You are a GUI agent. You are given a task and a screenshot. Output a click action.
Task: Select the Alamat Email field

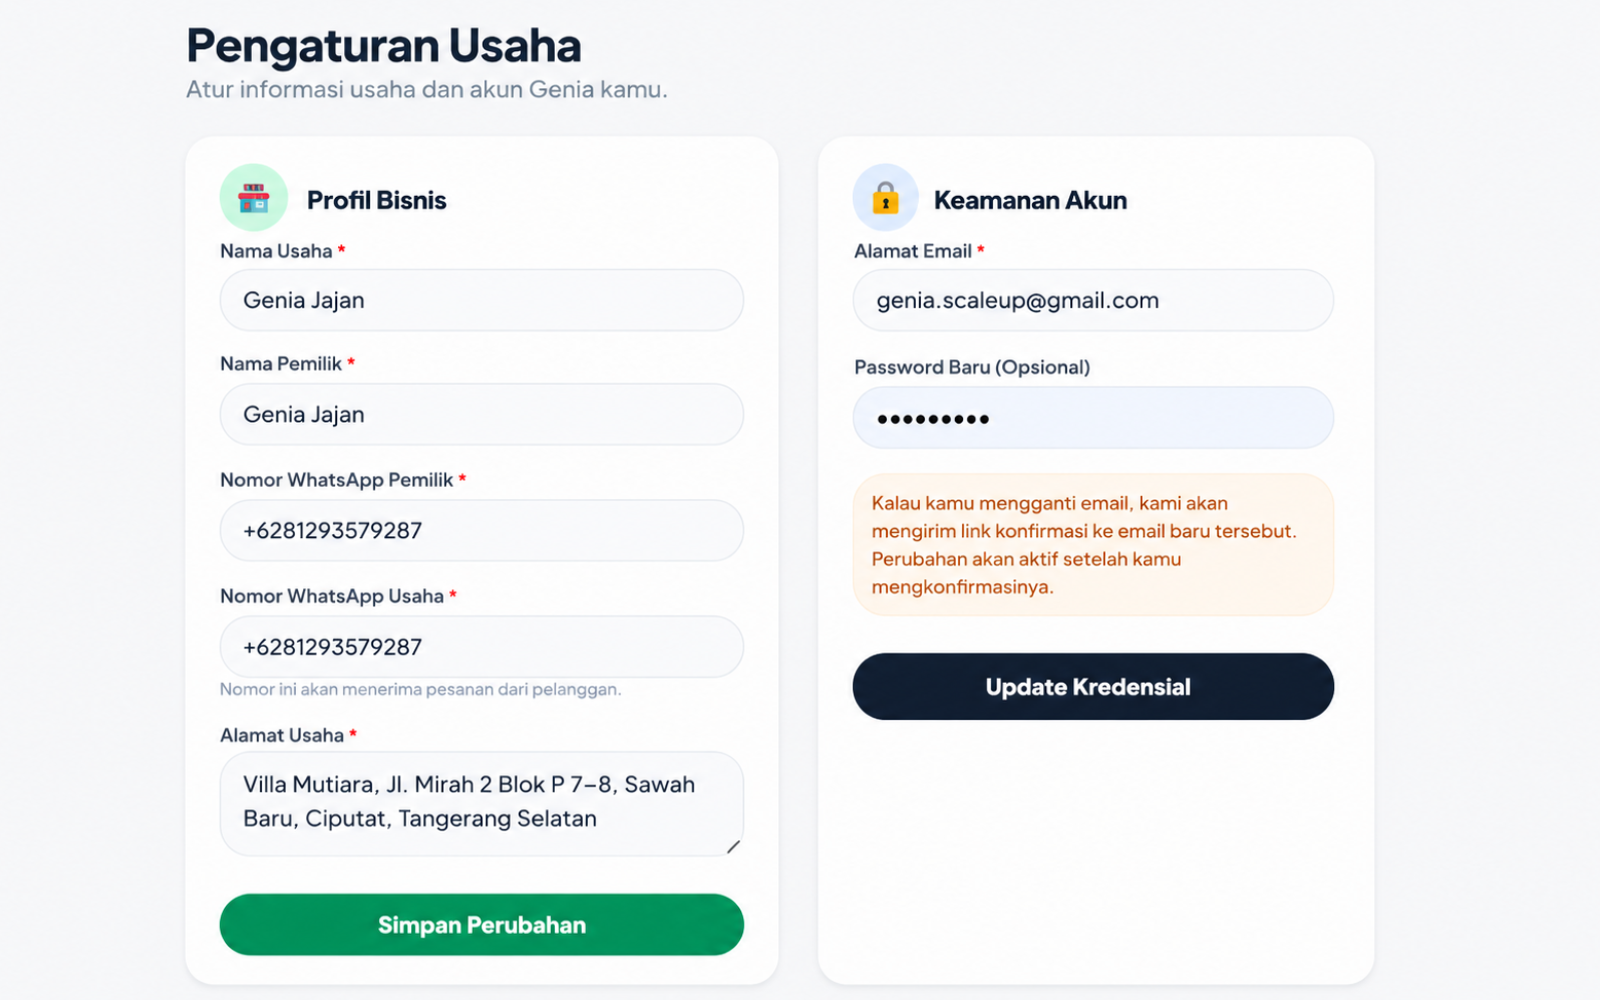coord(1093,300)
